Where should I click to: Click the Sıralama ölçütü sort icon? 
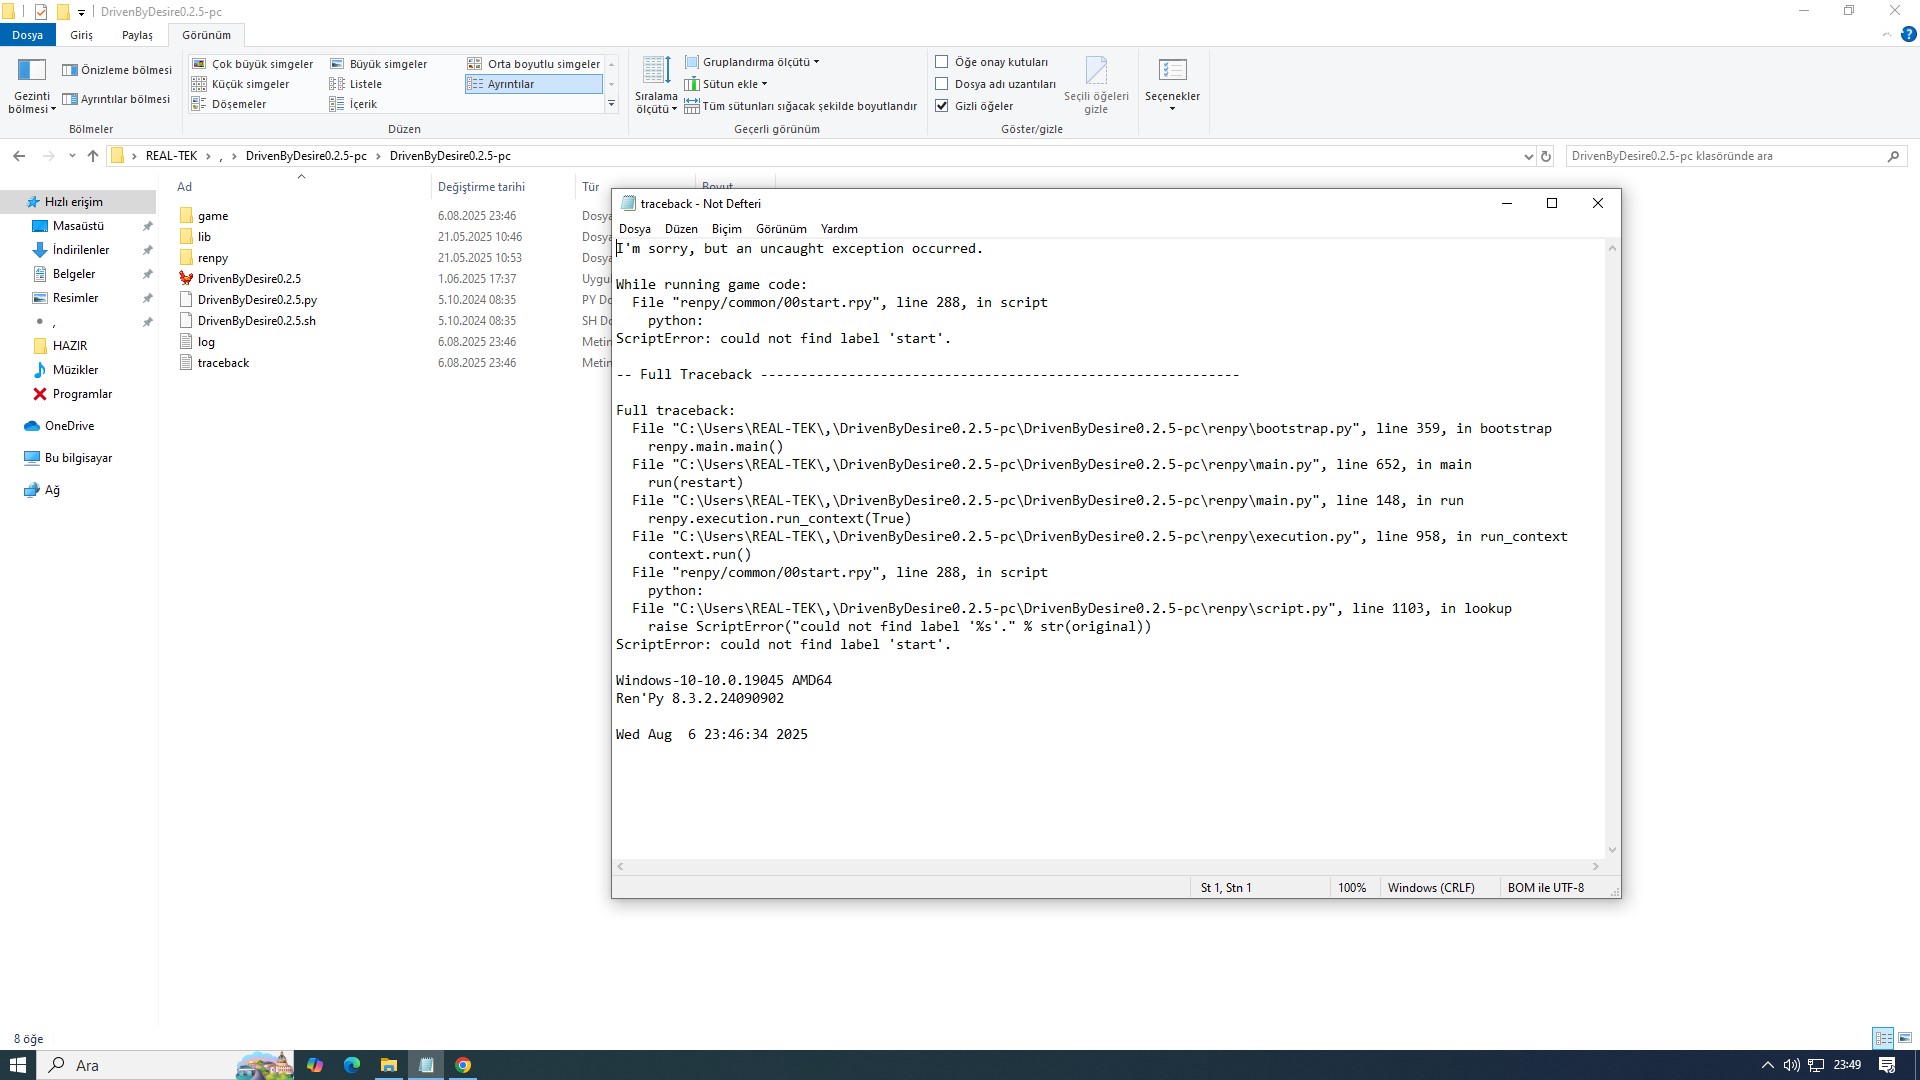coord(656,72)
